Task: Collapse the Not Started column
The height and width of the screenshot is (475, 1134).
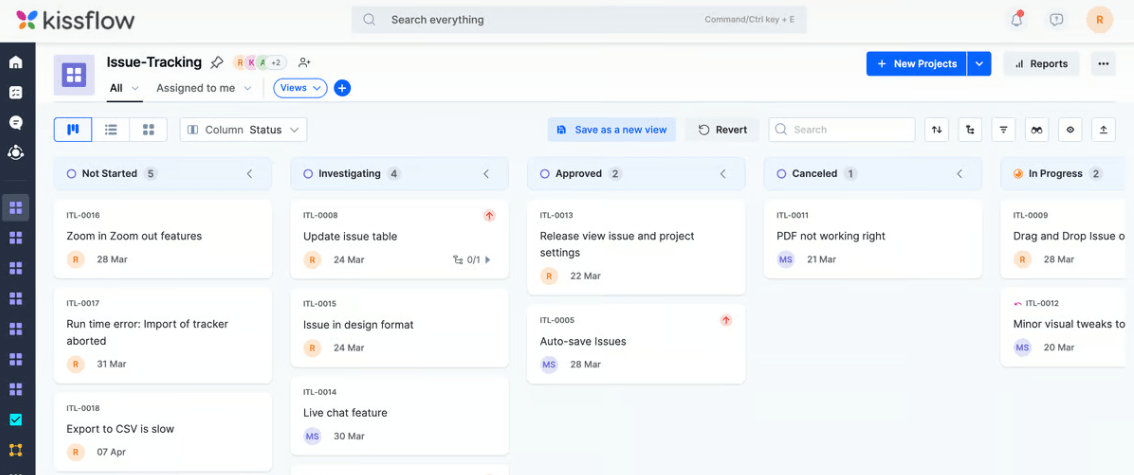Action: [250, 174]
